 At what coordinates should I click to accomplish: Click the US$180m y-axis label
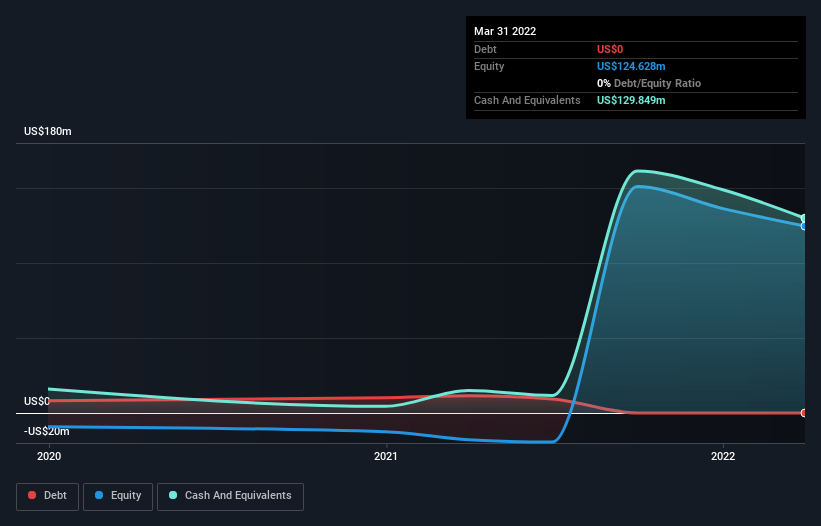(x=48, y=131)
